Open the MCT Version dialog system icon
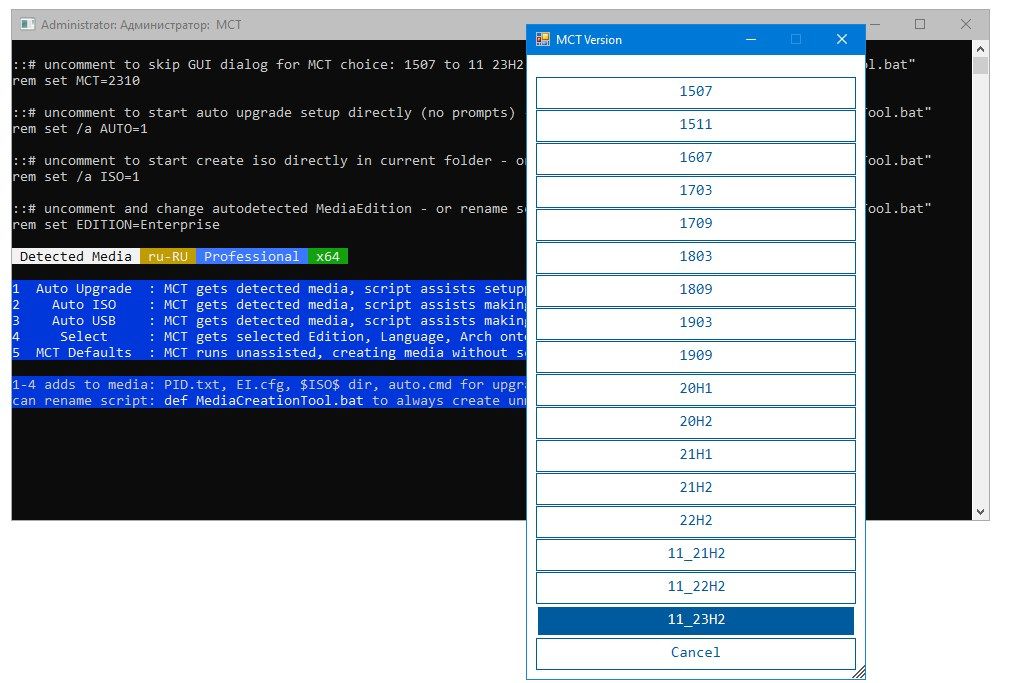Image resolution: width=1015 pixels, height=683 pixels. tap(541, 39)
